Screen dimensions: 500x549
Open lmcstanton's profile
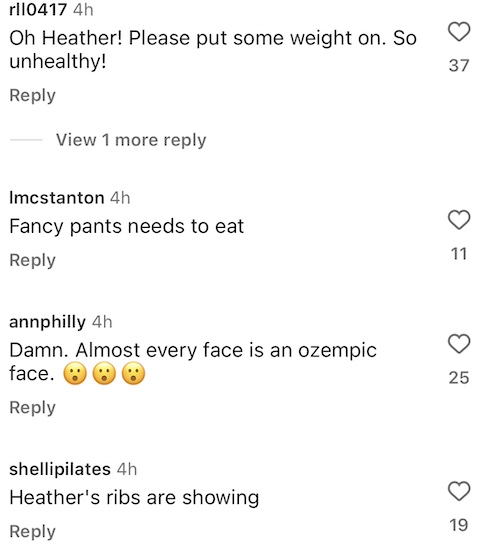tap(57, 198)
